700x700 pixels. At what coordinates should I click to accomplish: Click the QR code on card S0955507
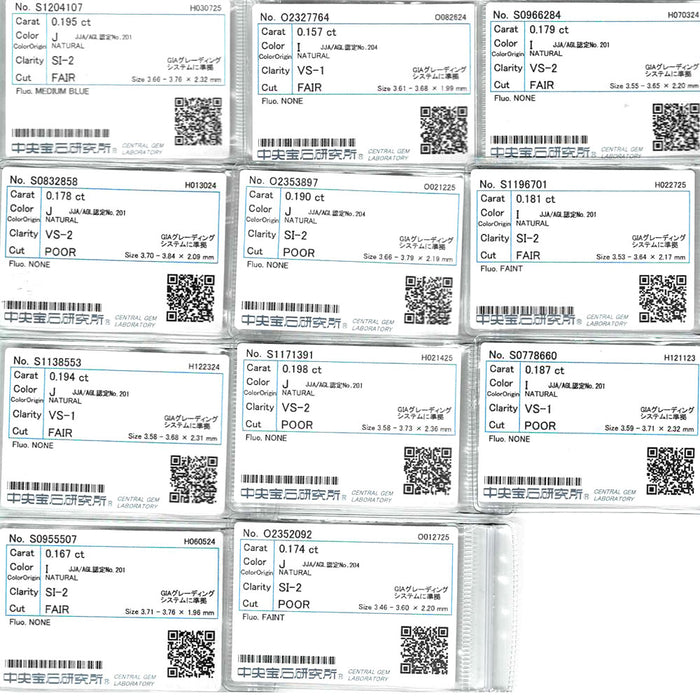pyautogui.click(x=191, y=654)
